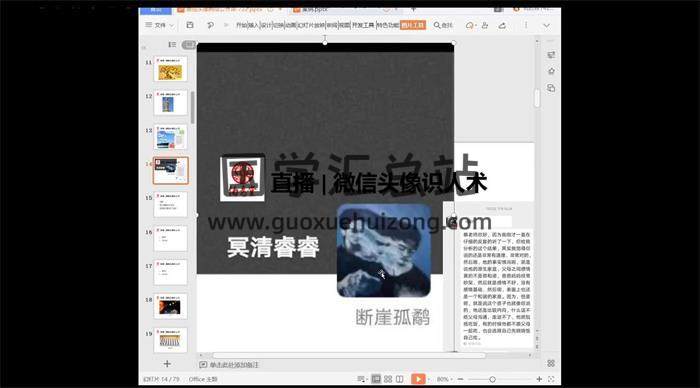Open the vertical three-dot more menu
Image resolution: width=700 pixels, height=388 pixels.
pyautogui.click(x=525, y=25)
